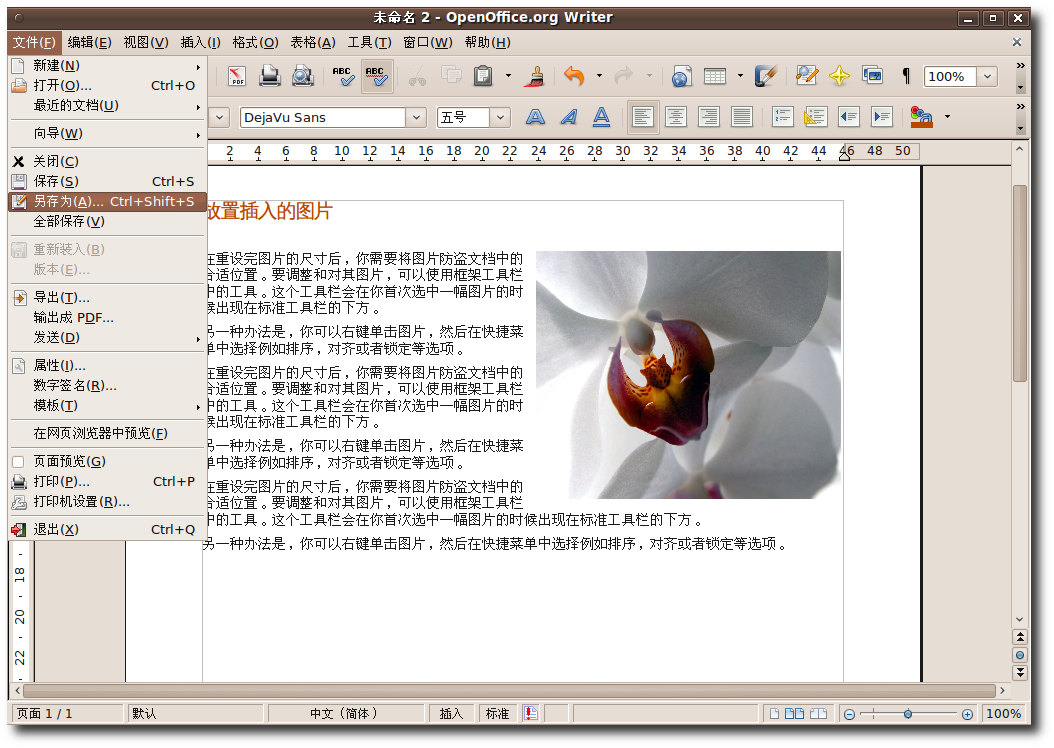This screenshot has width=1054, height=748.
Task: Open the Navigator star icon
Action: pyautogui.click(x=839, y=76)
